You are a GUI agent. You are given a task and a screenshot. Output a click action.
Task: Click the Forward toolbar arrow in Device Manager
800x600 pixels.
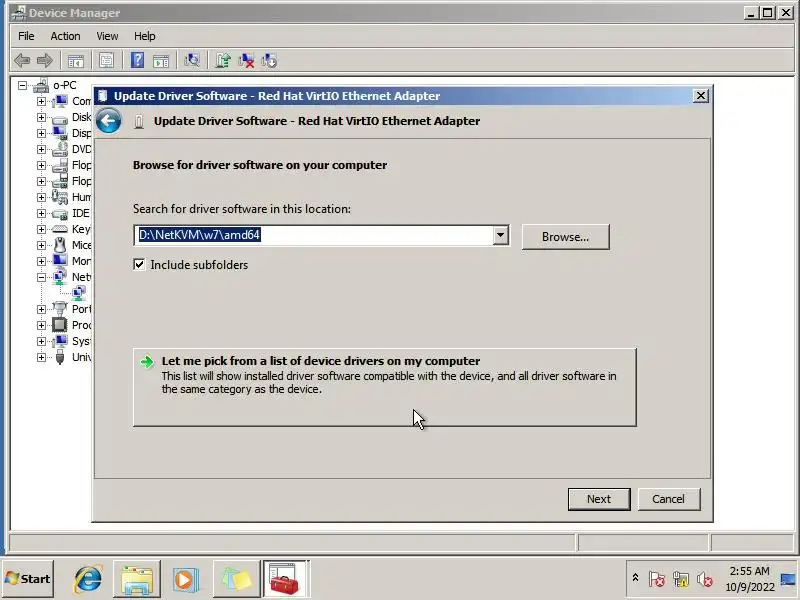click(x=45, y=61)
